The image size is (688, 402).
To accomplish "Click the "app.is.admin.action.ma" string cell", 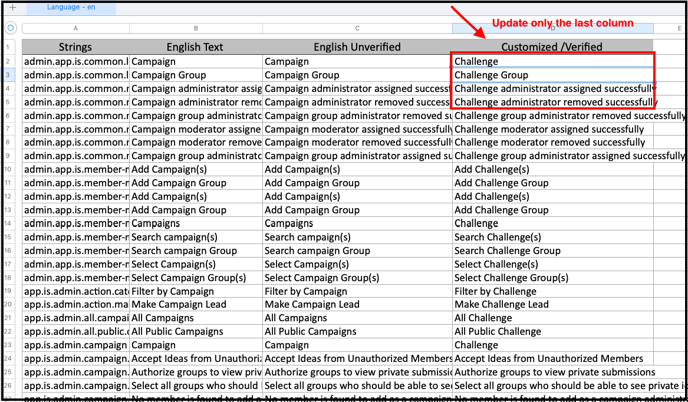I will 75,304.
